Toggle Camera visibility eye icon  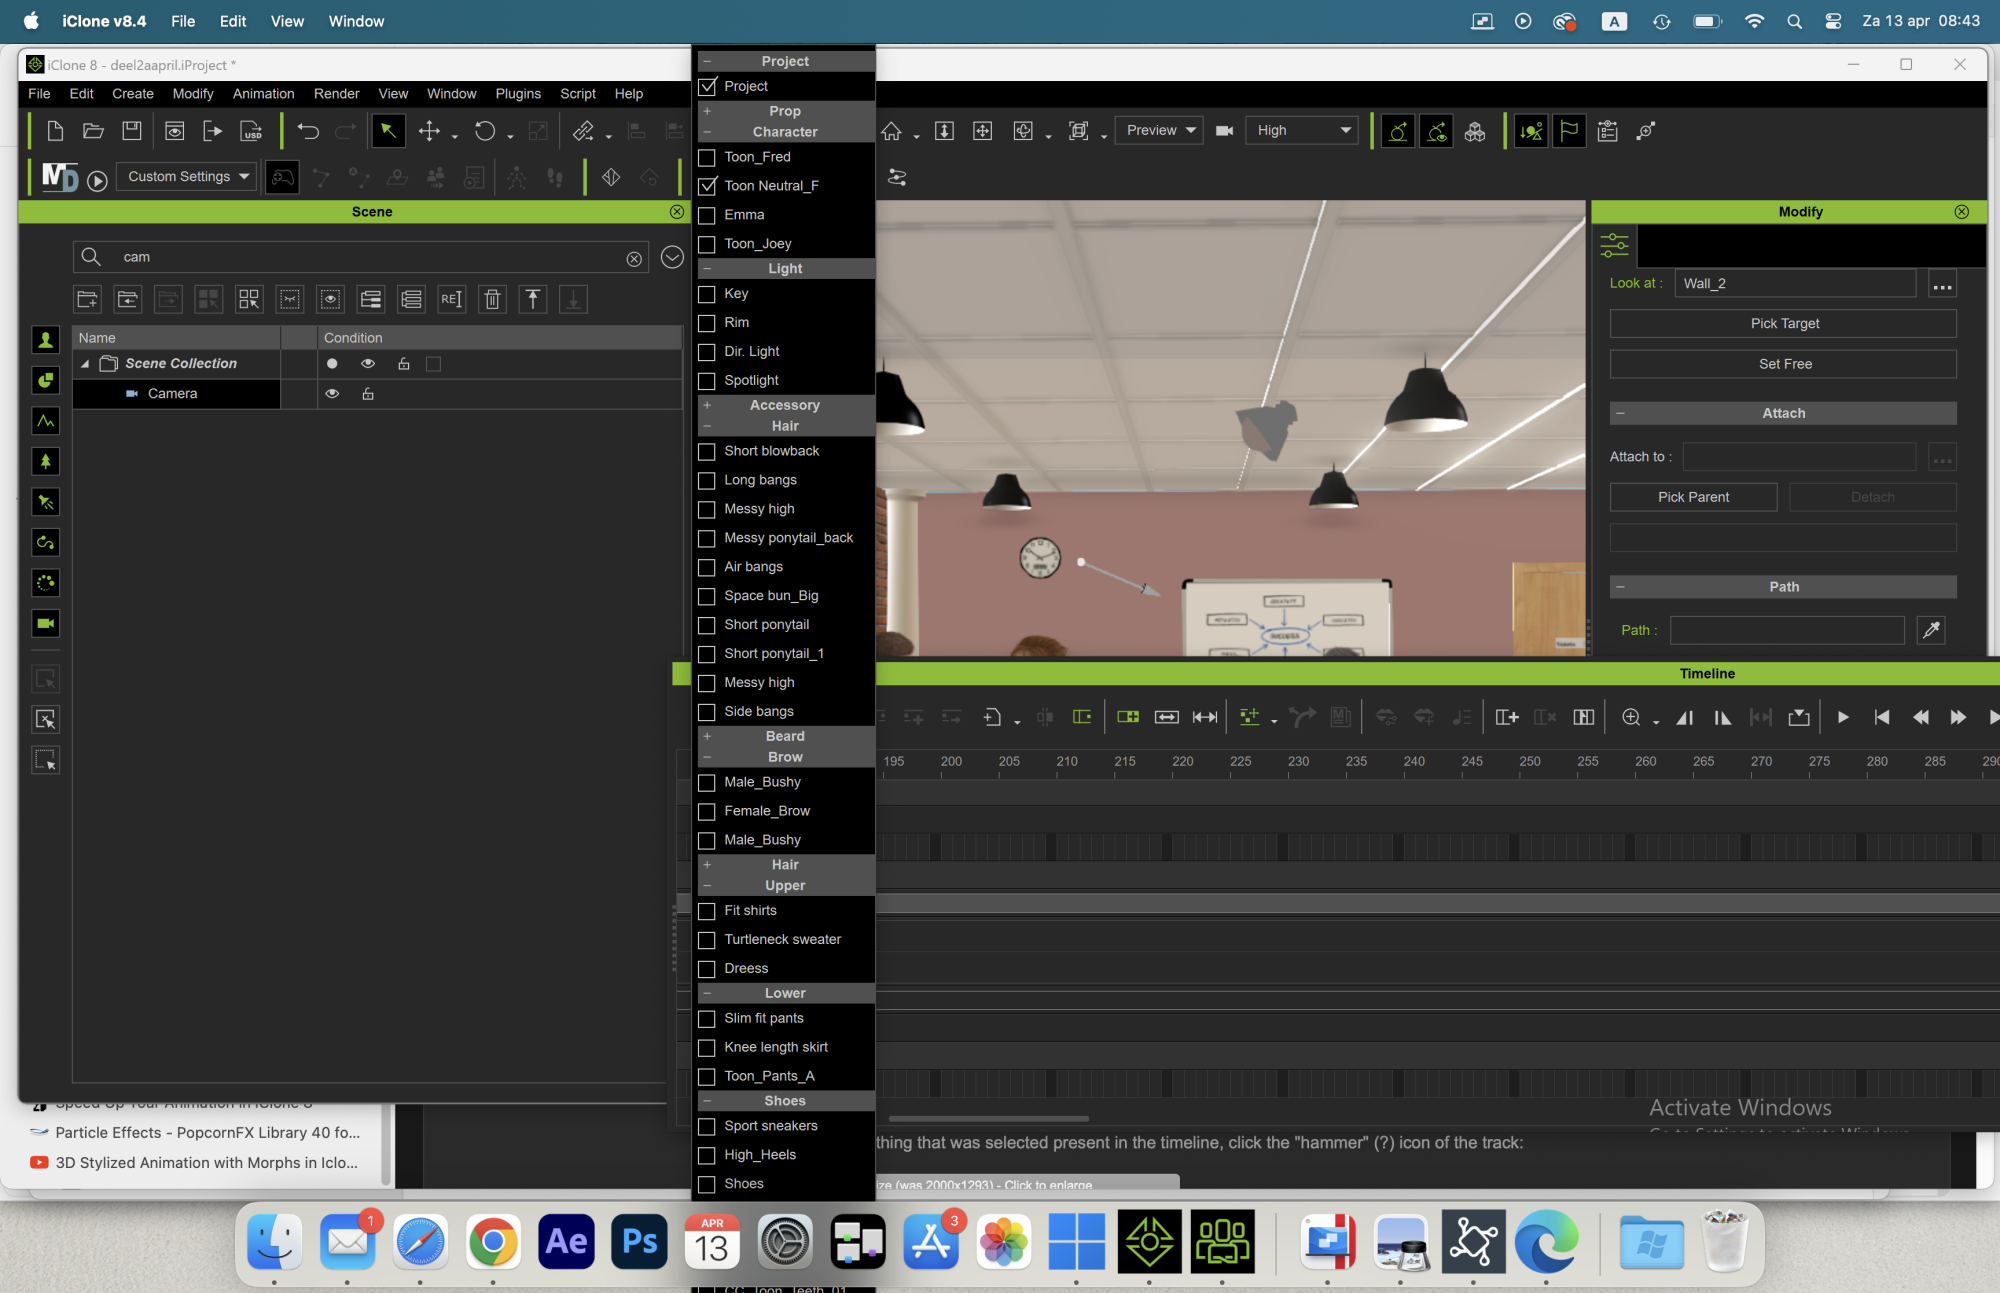click(x=332, y=394)
